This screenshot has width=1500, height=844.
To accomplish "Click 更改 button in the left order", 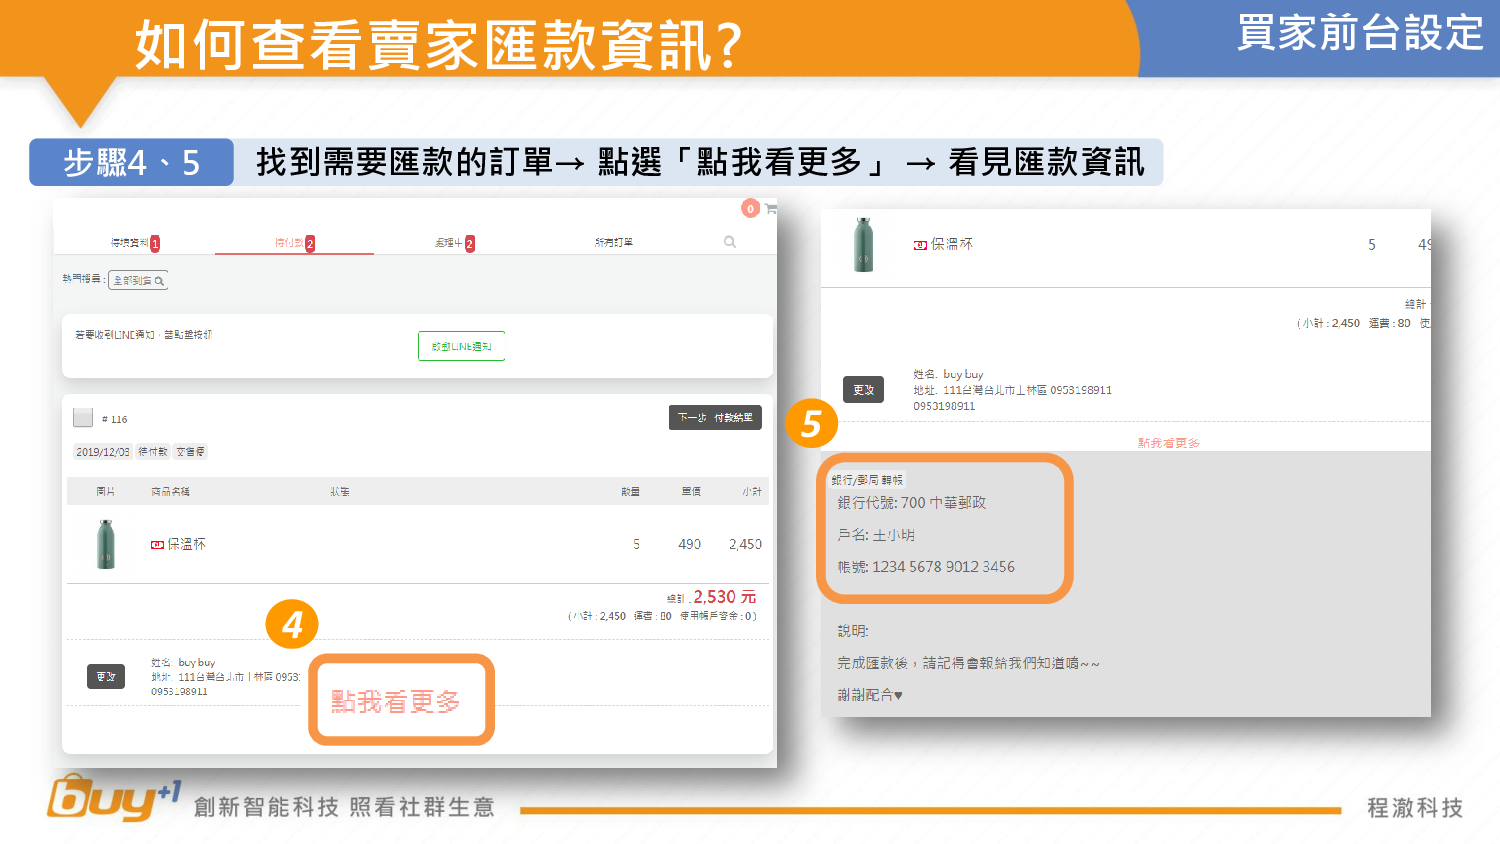I will point(106,677).
